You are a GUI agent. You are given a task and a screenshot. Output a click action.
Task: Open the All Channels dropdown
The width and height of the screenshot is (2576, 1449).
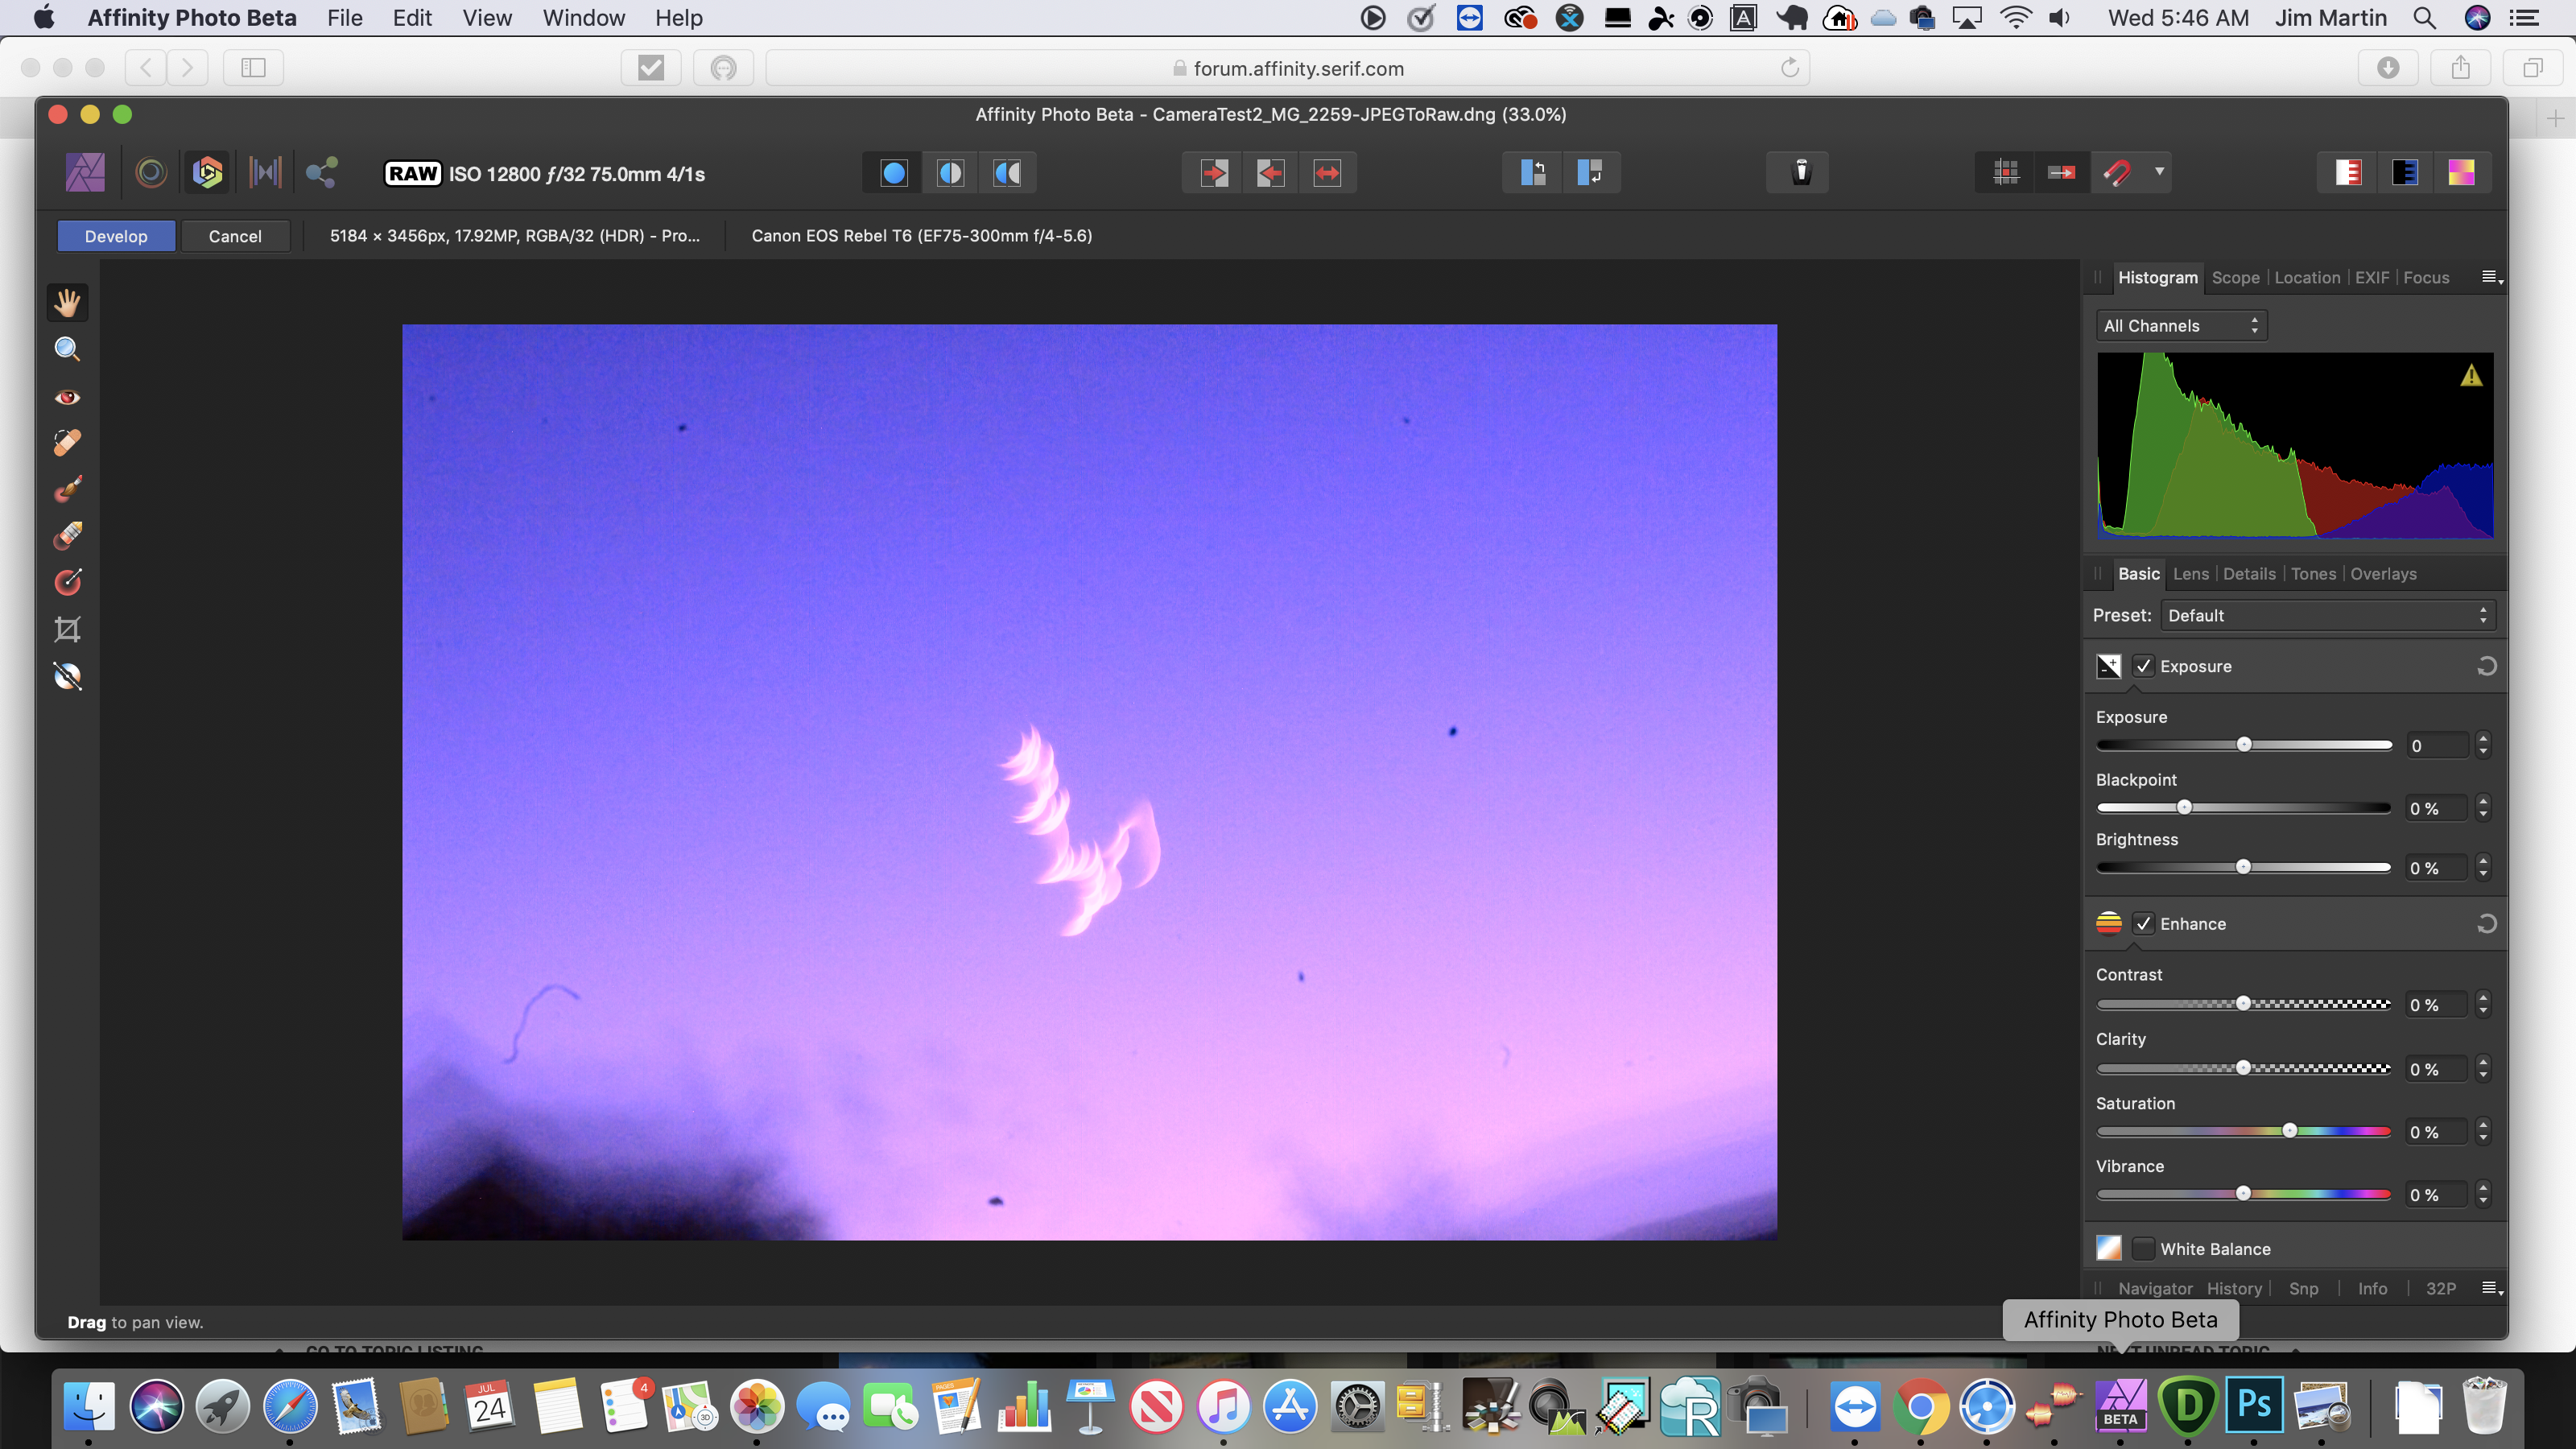point(2181,326)
